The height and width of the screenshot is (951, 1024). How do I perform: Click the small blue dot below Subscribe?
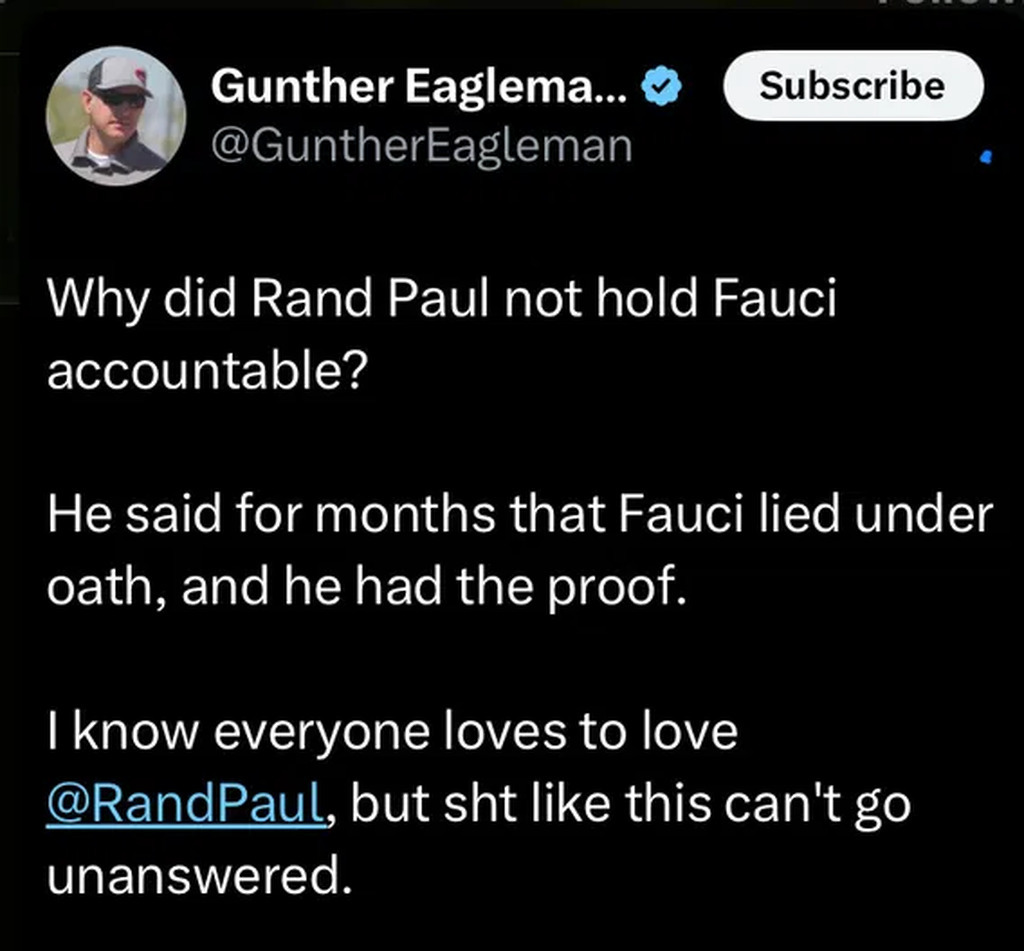tap(986, 157)
